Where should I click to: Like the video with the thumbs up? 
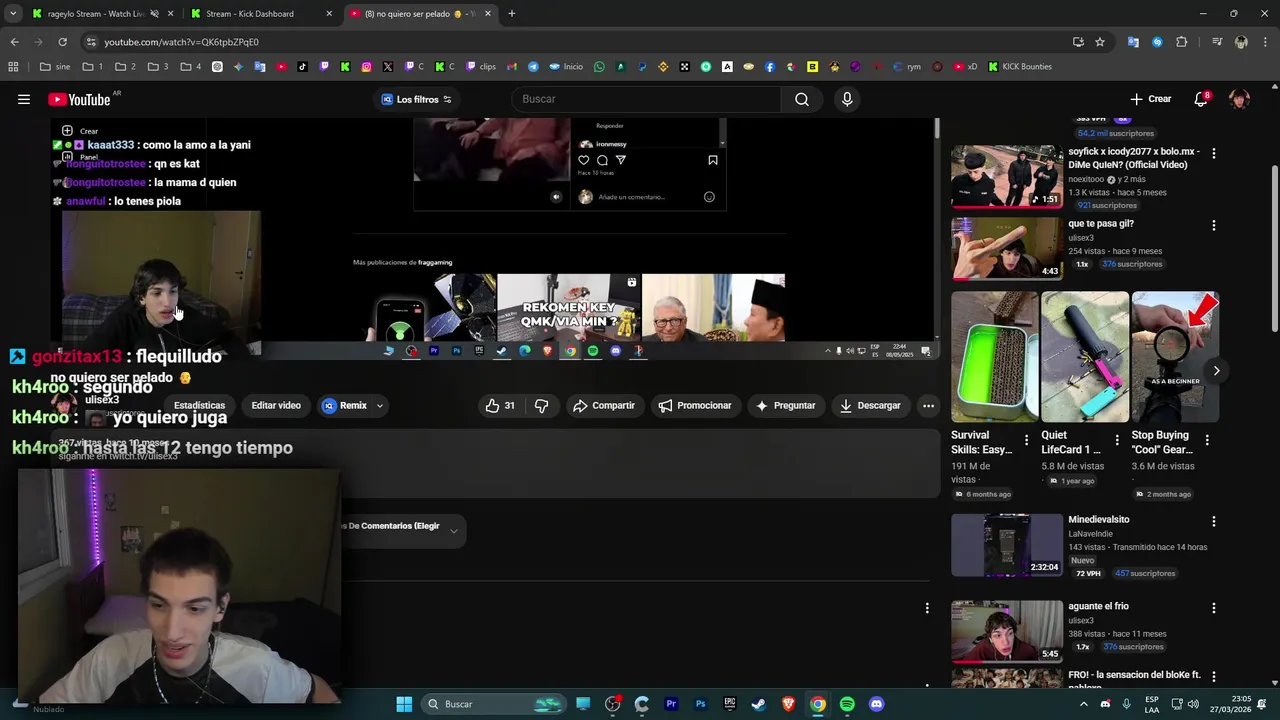(x=500, y=405)
